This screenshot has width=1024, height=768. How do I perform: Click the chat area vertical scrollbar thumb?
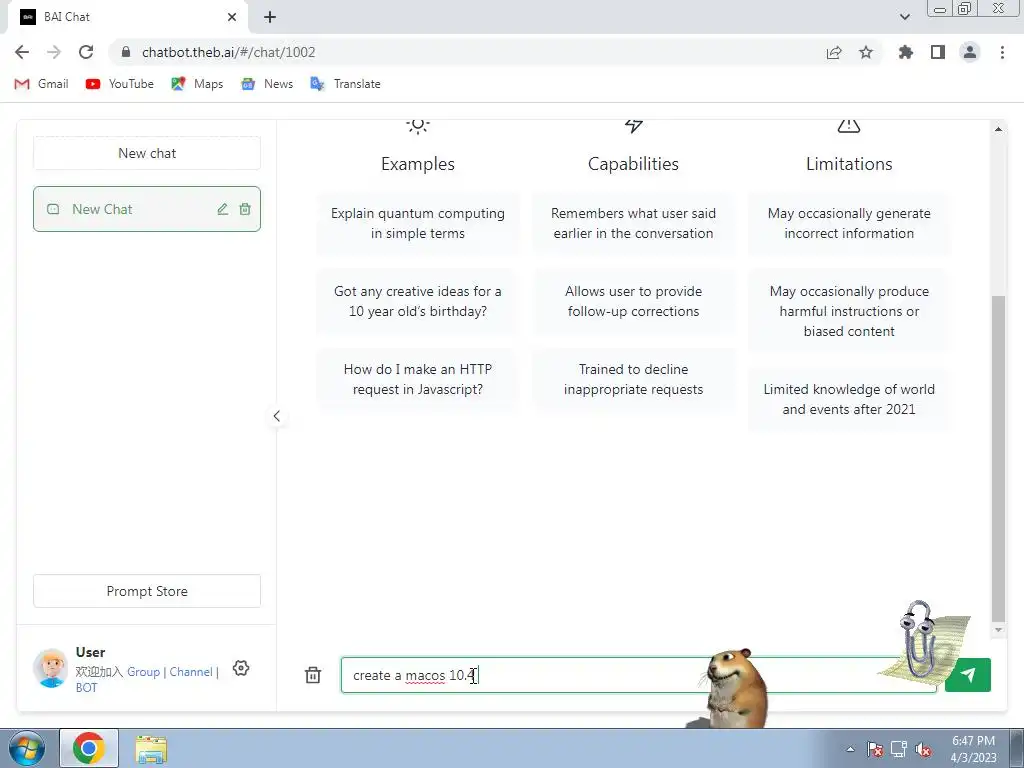click(x=998, y=458)
